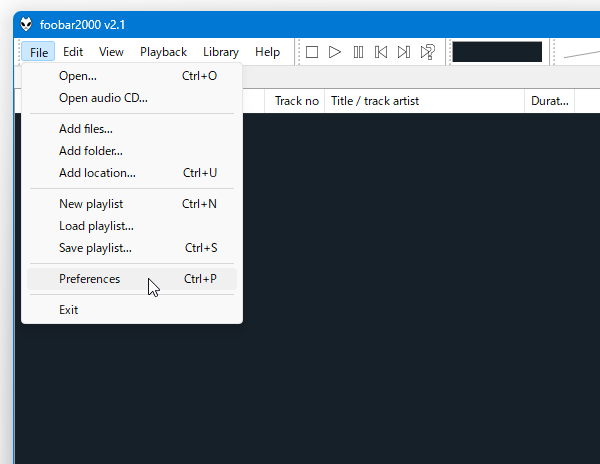Screen dimensions: 600x464
Task: Choose Exit in the File menu
Action: (132, 310)
